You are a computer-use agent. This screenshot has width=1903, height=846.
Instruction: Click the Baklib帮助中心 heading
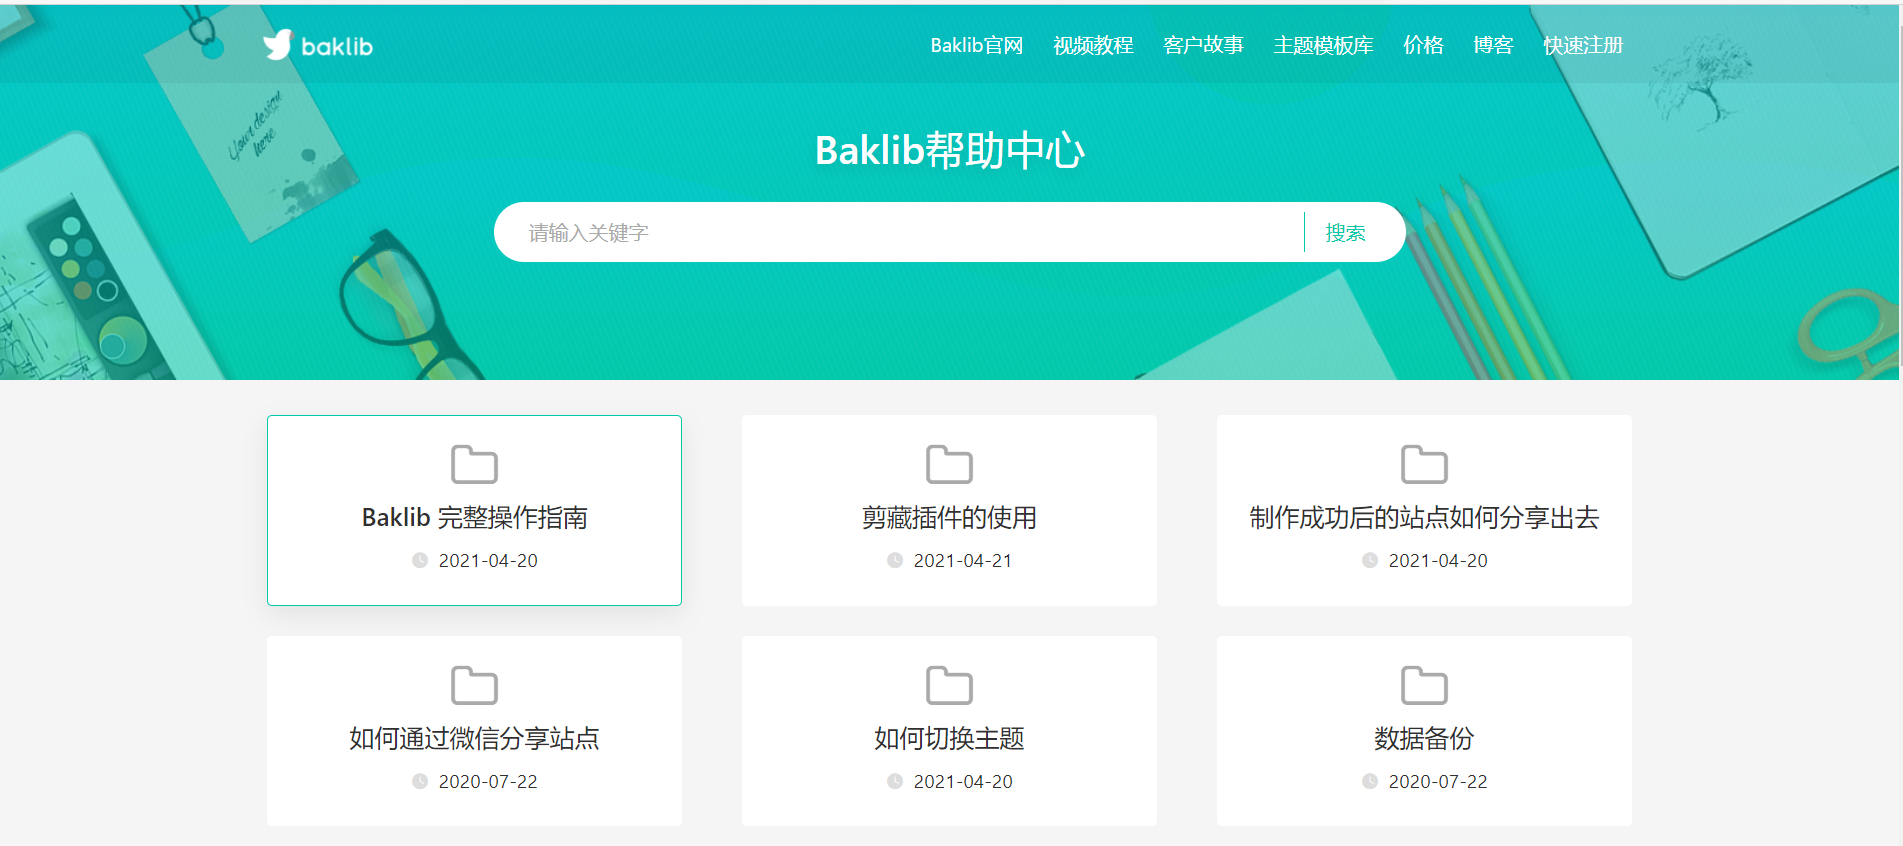(950, 151)
